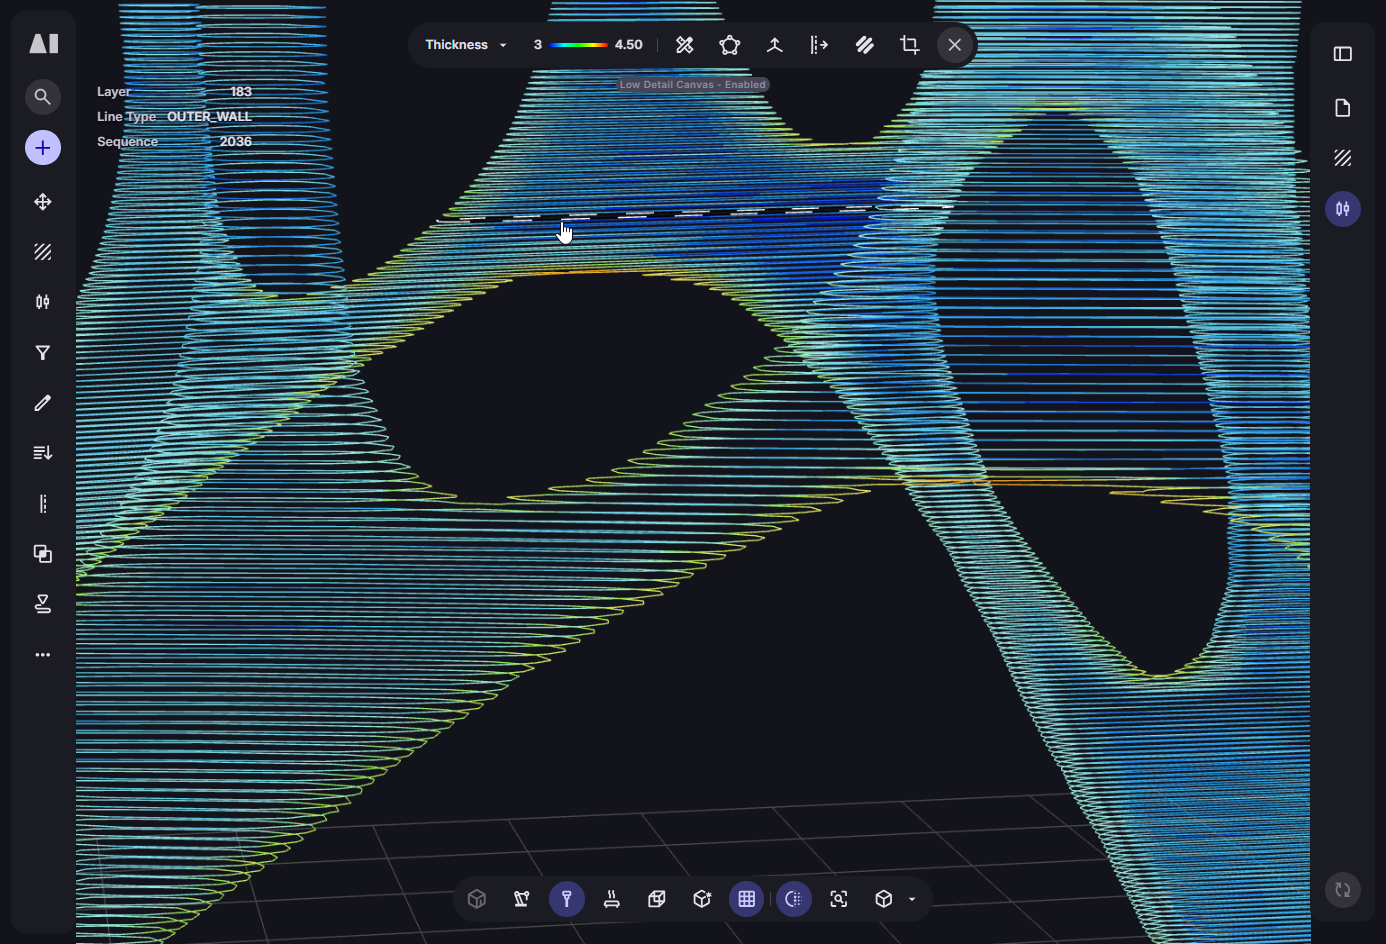Close the top toolbar with X button
Image resolution: width=1386 pixels, height=944 pixels.
pos(955,45)
